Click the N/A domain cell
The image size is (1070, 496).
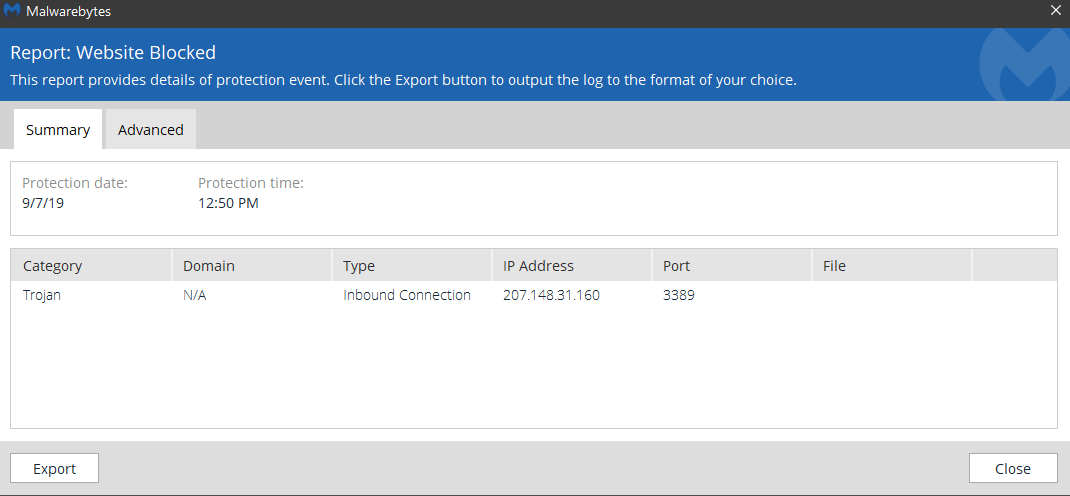(194, 295)
